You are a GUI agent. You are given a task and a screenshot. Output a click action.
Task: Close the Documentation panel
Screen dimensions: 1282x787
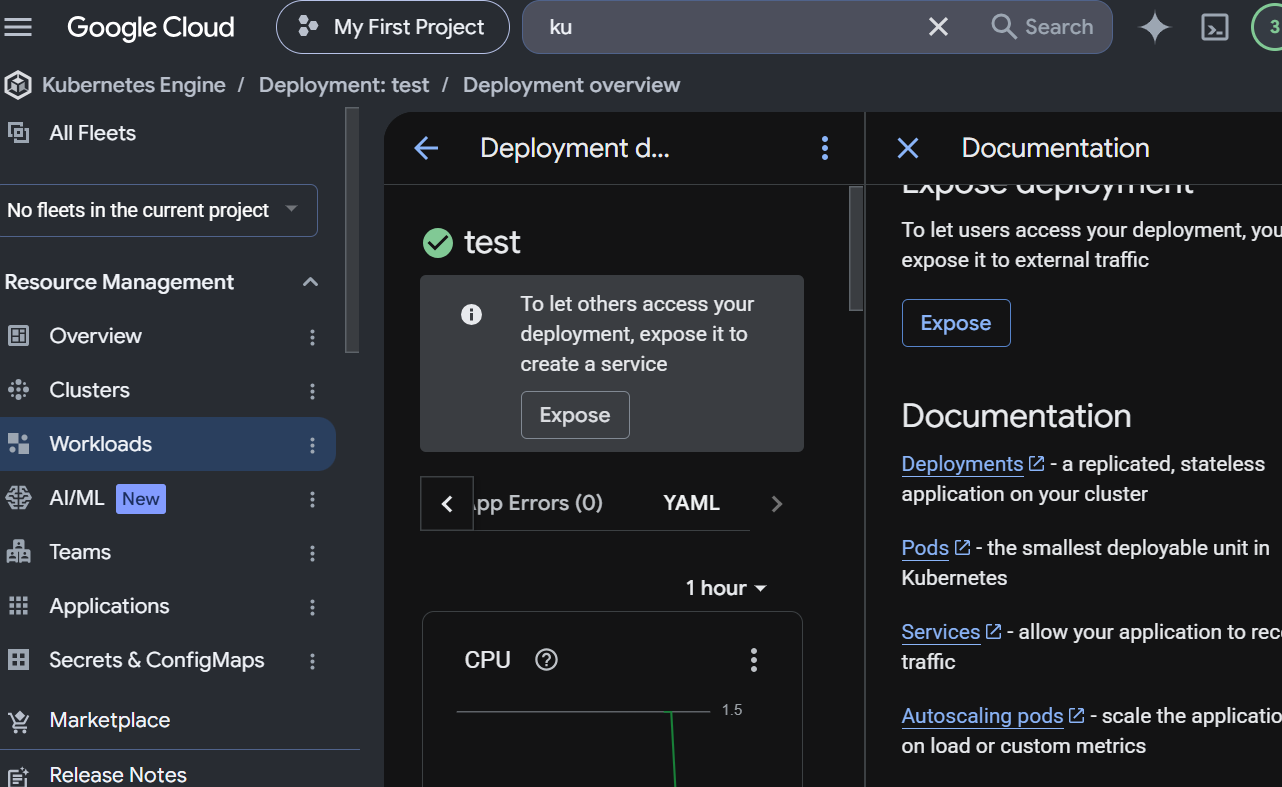tap(908, 148)
